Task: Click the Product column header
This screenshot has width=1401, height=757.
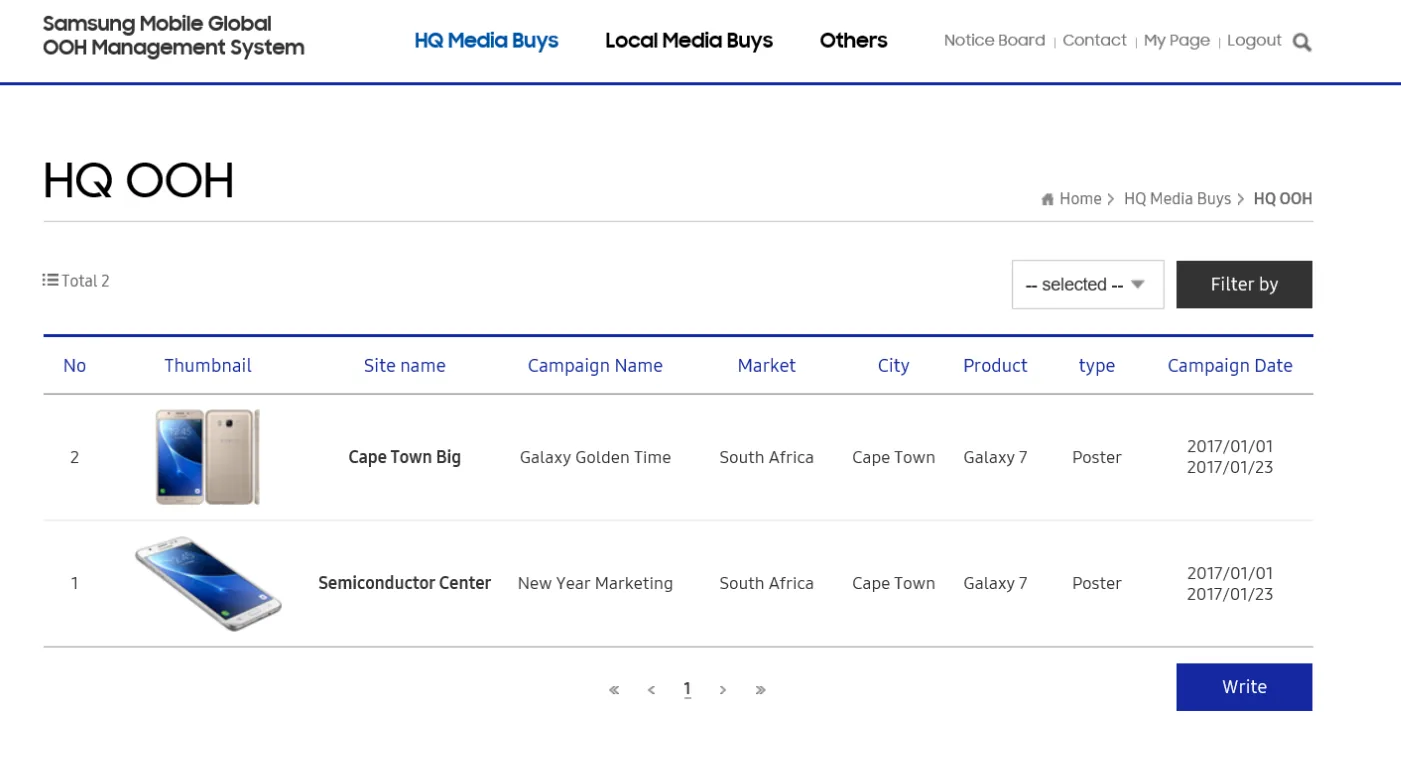Action: (x=995, y=366)
